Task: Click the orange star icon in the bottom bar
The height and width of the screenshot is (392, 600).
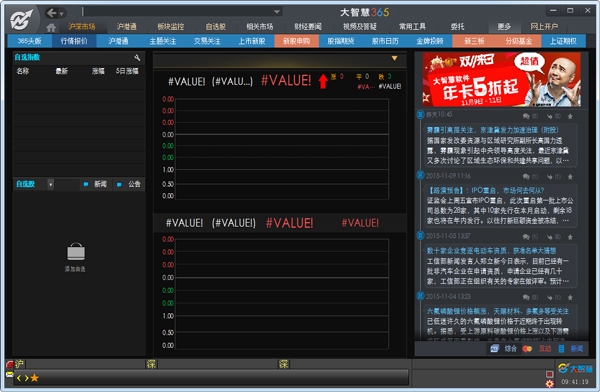Action: click(x=34, y=378)
